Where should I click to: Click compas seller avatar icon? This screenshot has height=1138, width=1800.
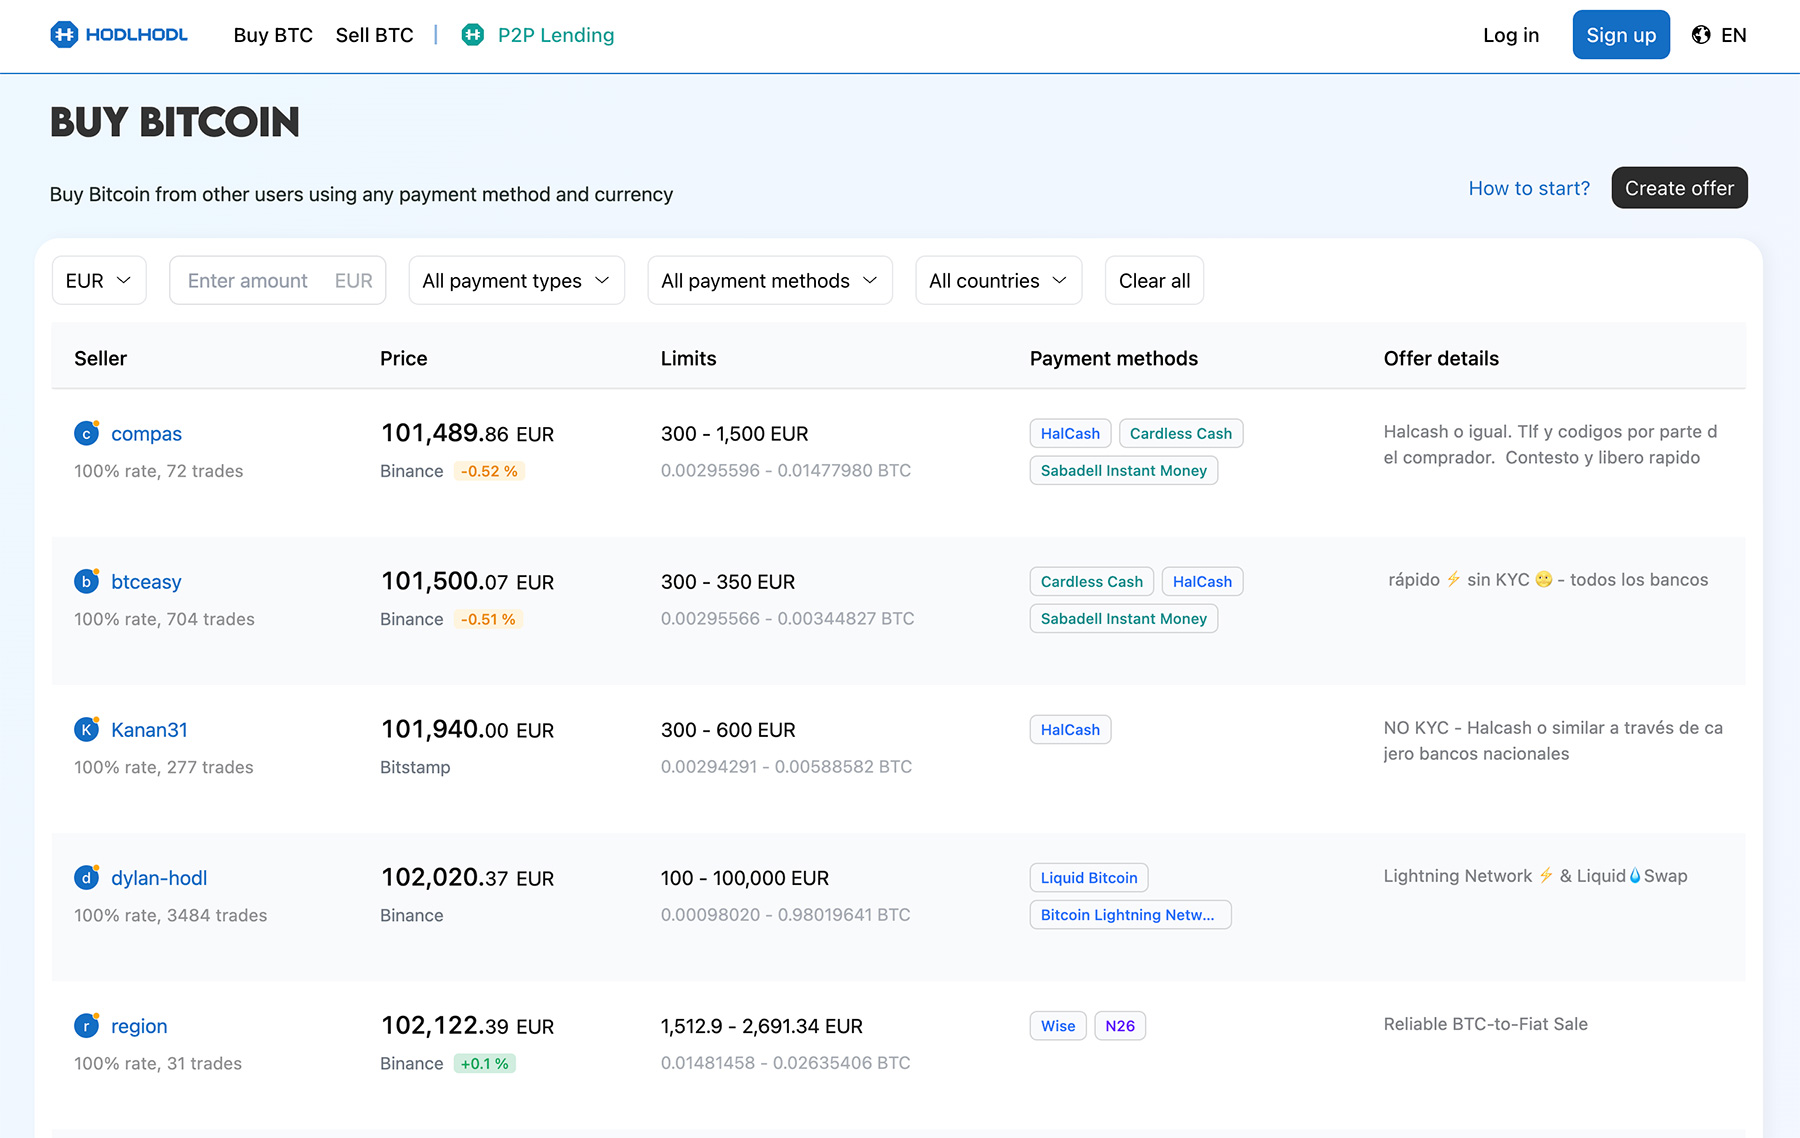(87, 433)
